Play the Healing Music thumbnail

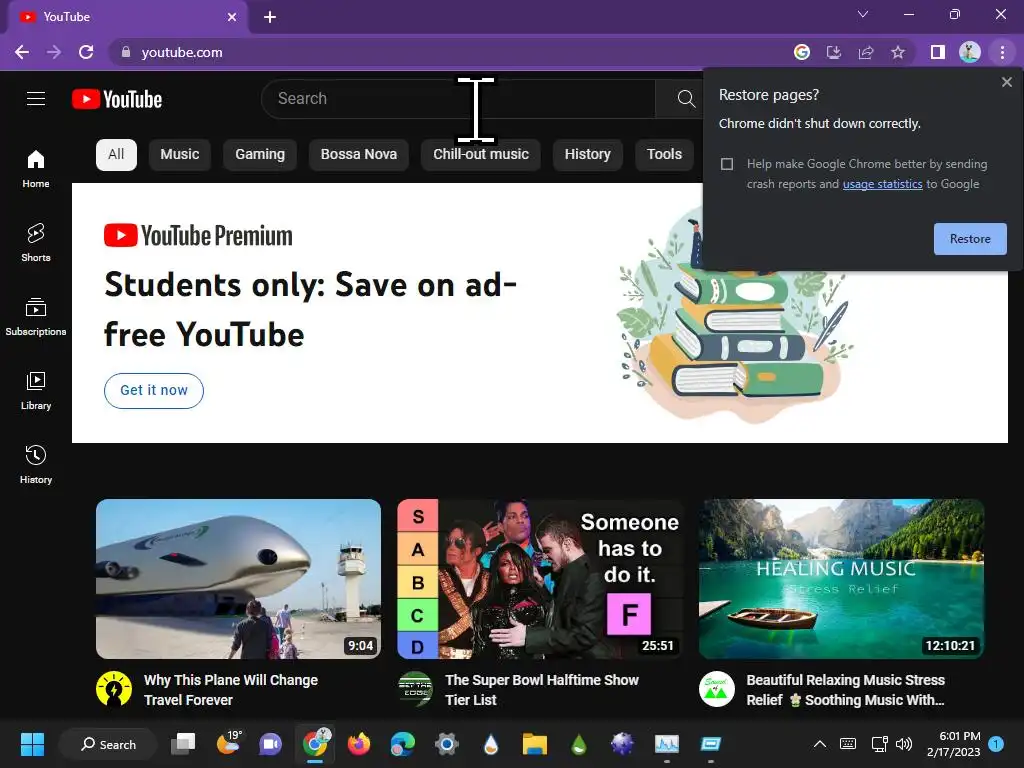point(841,579)
